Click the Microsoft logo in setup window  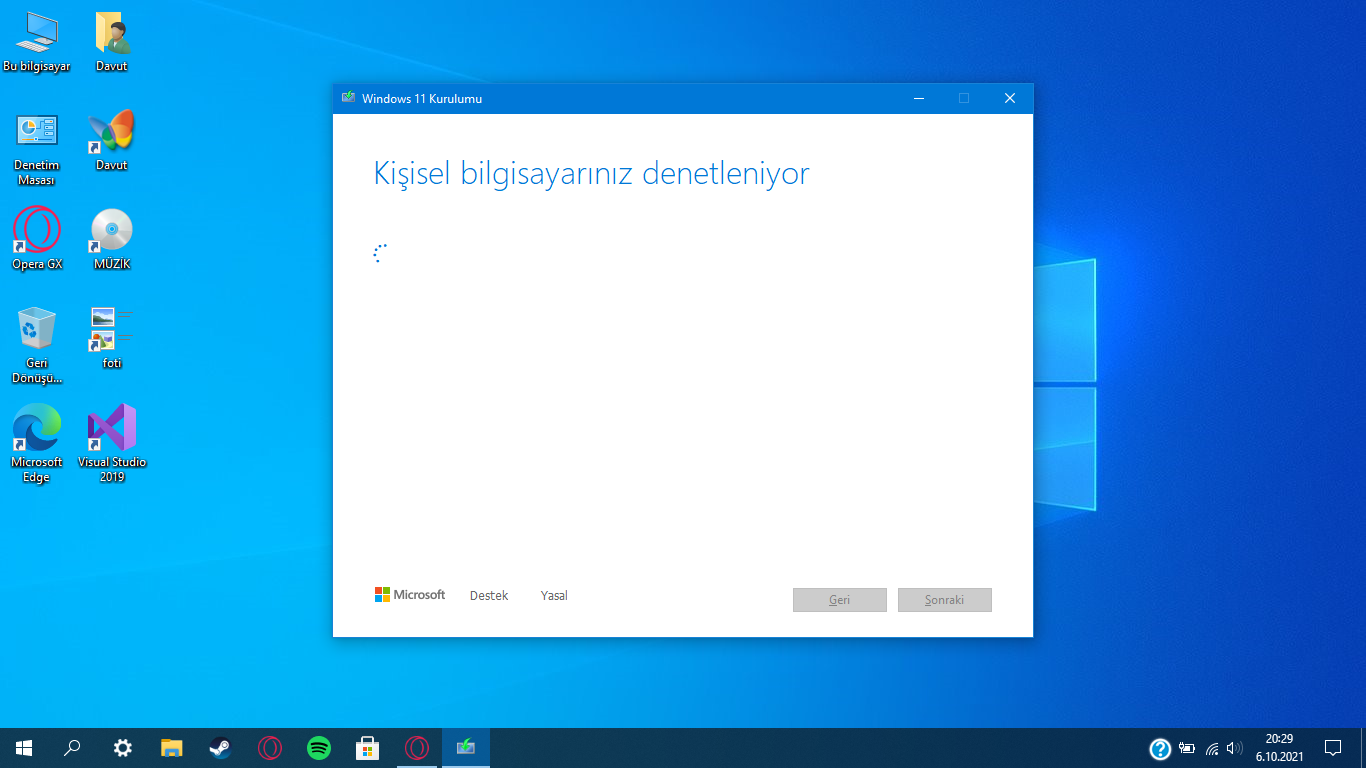coord(410,595)
